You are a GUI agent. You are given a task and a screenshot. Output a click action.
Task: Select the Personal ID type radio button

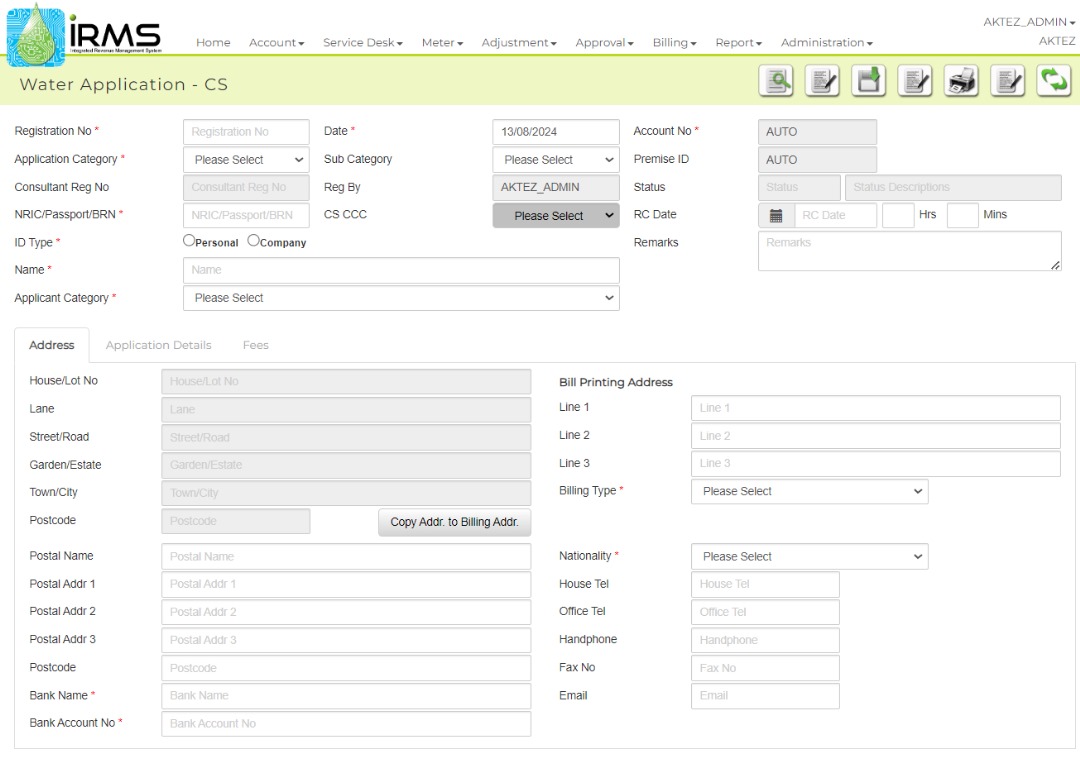pyautogui.click(x=189, y=240)
